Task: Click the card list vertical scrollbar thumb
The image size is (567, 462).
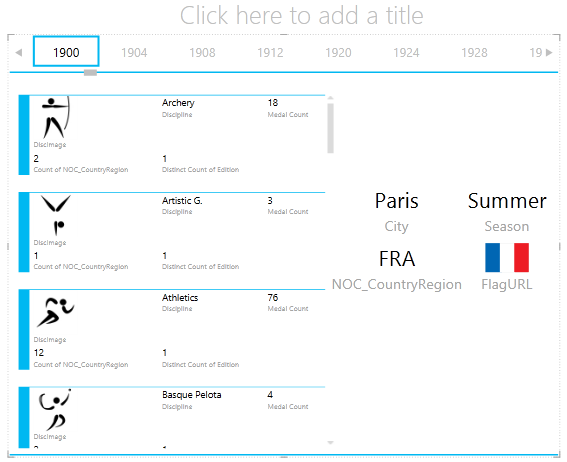Action: coord(331,128)
